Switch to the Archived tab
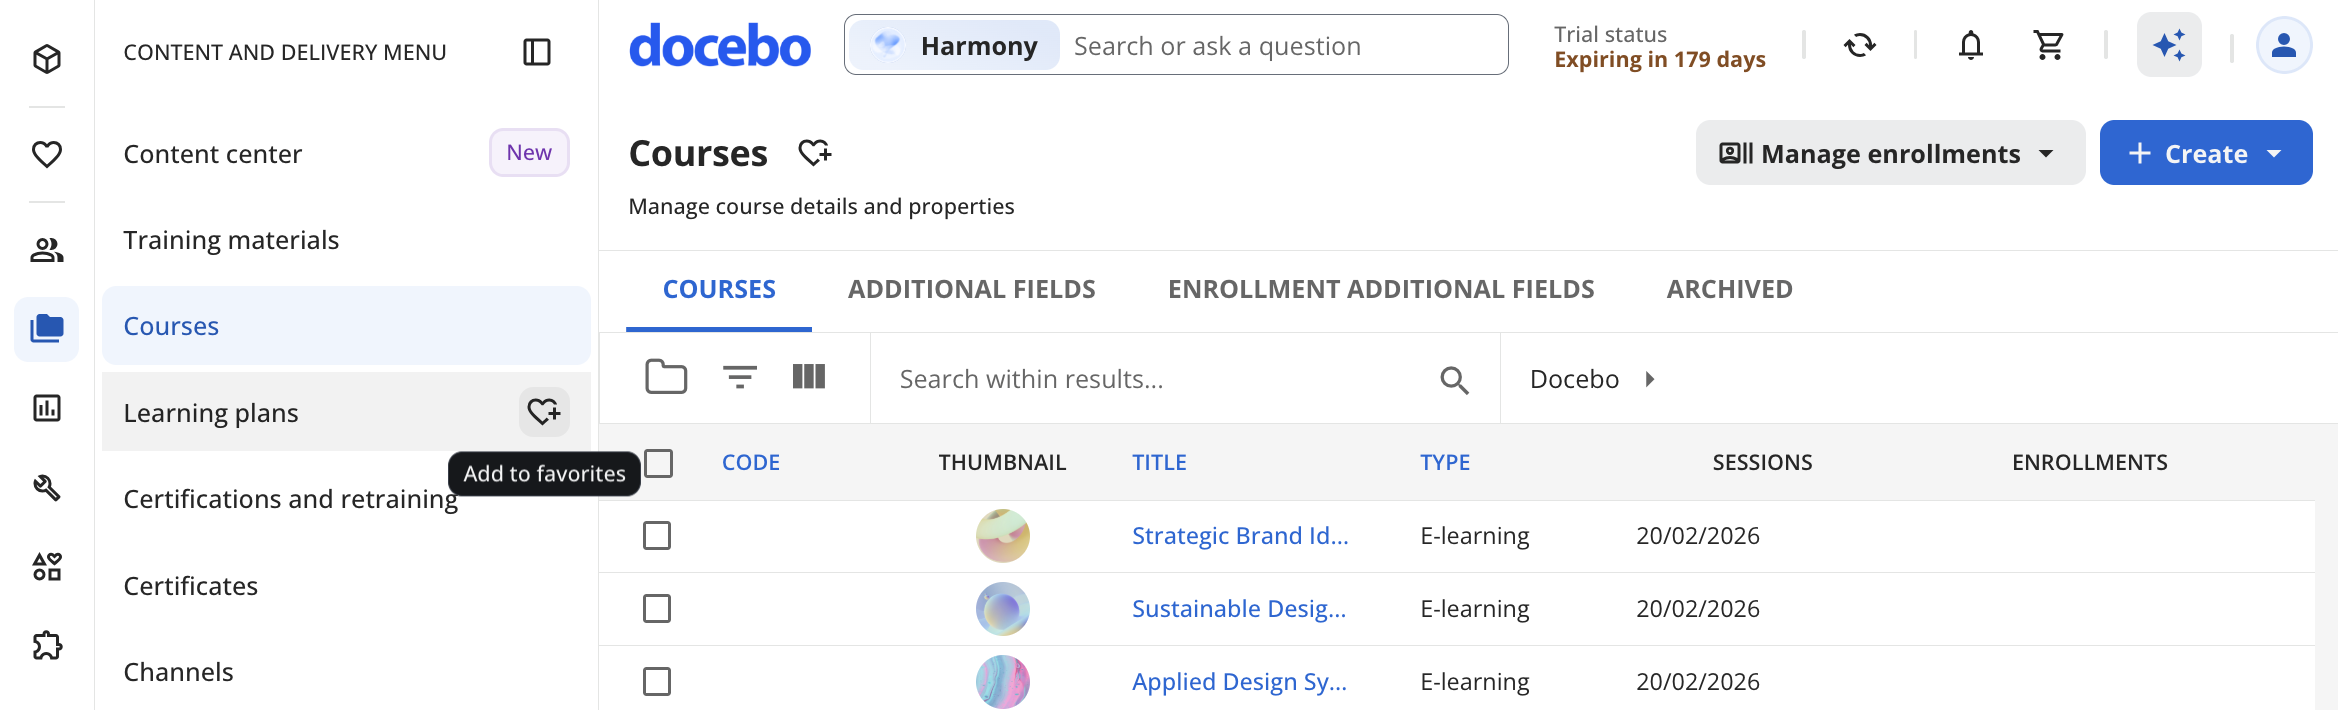This screenshot has height=710, width=2338. coord(1729,290)
